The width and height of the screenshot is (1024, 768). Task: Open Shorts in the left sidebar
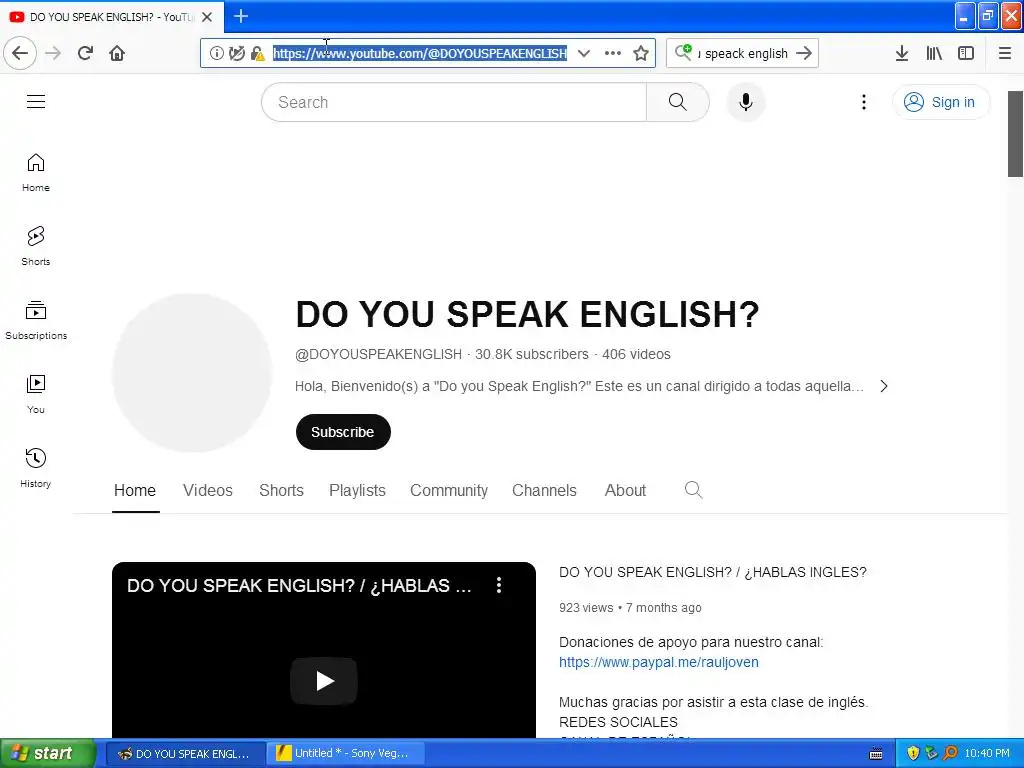(36, 246)
